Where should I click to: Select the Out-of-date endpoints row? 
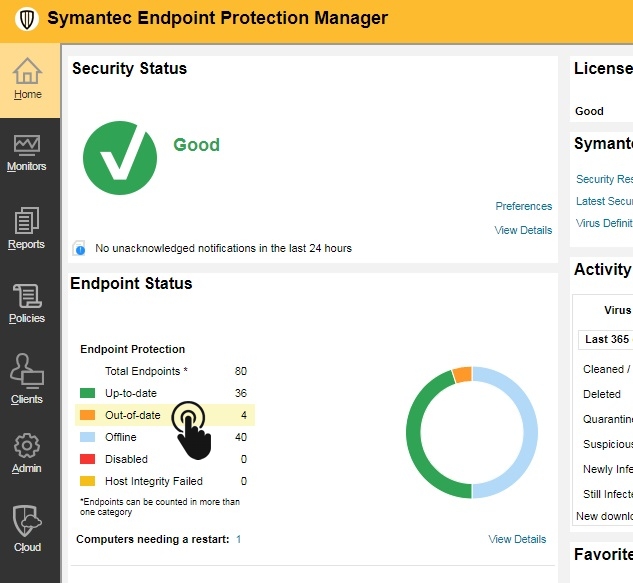tap(165, 415)
